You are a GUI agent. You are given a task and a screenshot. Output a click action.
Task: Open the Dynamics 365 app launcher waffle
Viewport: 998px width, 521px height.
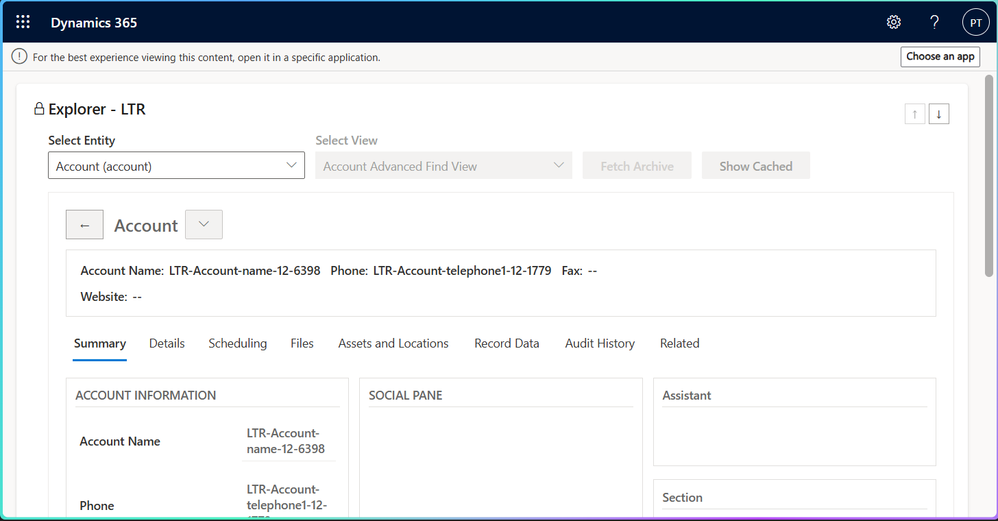point(23,22)
